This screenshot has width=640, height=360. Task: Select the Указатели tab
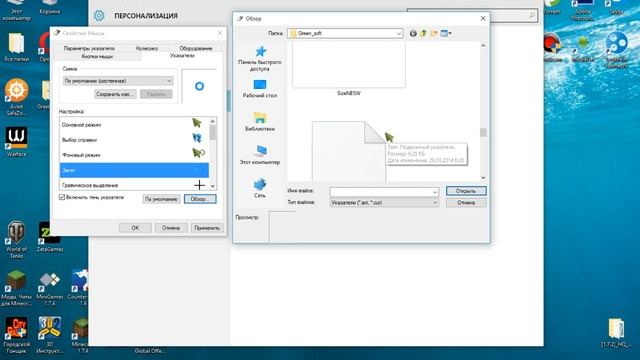pyautogui.click(x=182, y=56)
